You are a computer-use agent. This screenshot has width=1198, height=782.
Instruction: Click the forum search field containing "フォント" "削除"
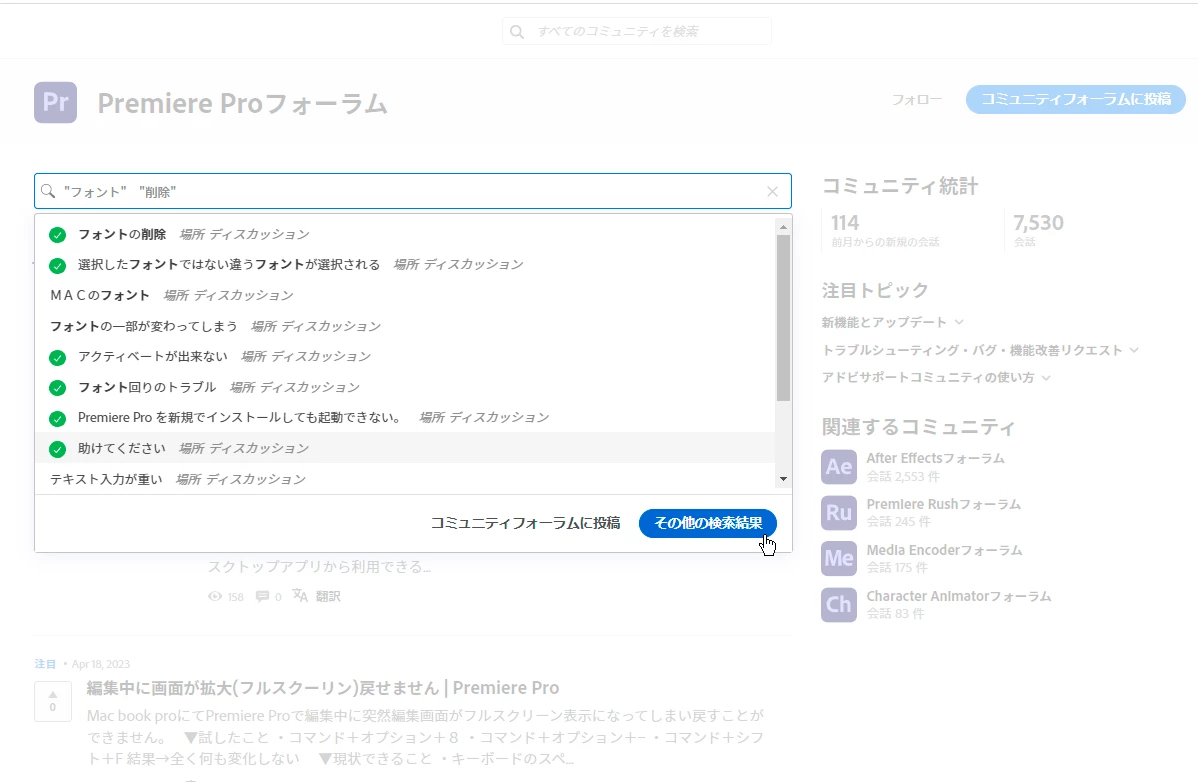tap(413, 191)
